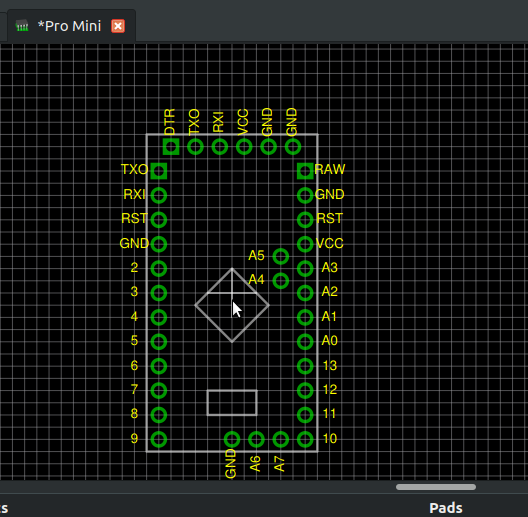The width and height of the screenshot is (528, 517).
Task: Select the square DTR pad in top row
Action: 171,147
